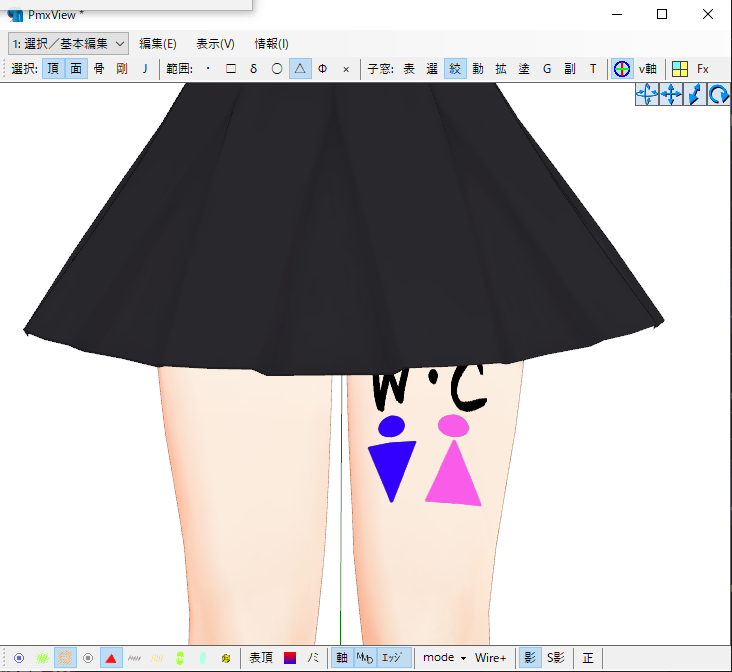Open the 塗 paint sub-window
The height and width of the screenshot is (672, 732).
coord(524,69)
